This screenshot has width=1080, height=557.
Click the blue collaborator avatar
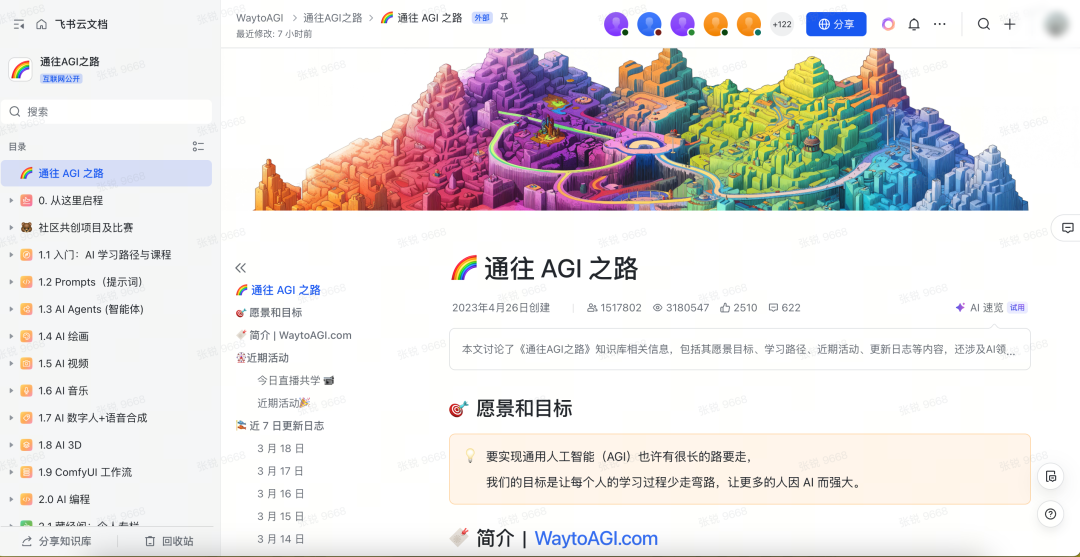point(649,24)
